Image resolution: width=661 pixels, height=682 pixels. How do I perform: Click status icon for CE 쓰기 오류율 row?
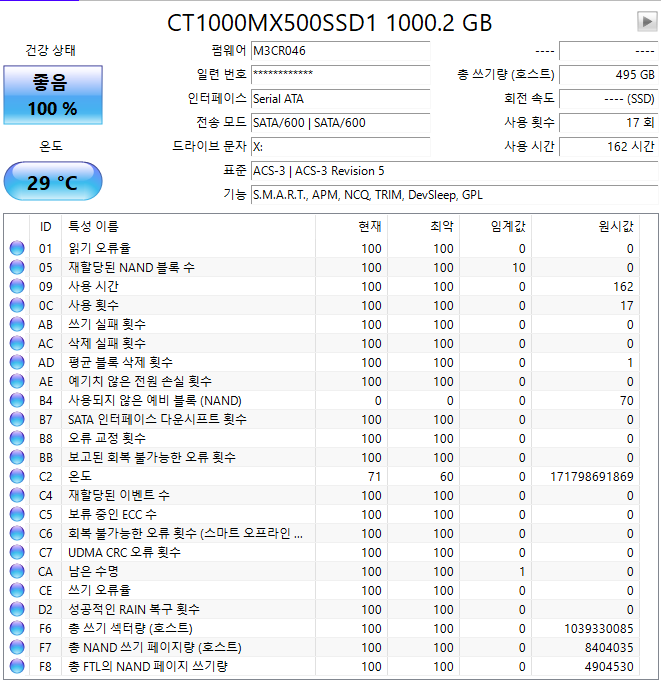(17, 590)
